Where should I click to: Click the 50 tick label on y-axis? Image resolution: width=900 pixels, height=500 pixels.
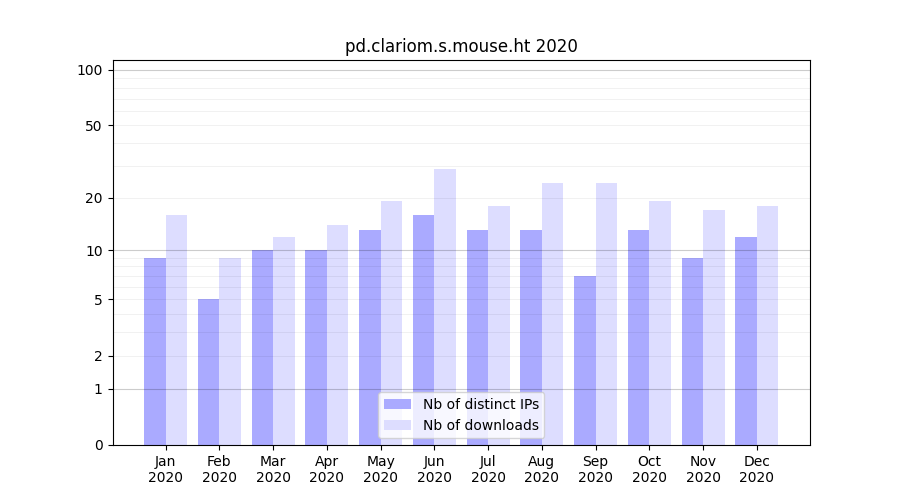point(93,126)
